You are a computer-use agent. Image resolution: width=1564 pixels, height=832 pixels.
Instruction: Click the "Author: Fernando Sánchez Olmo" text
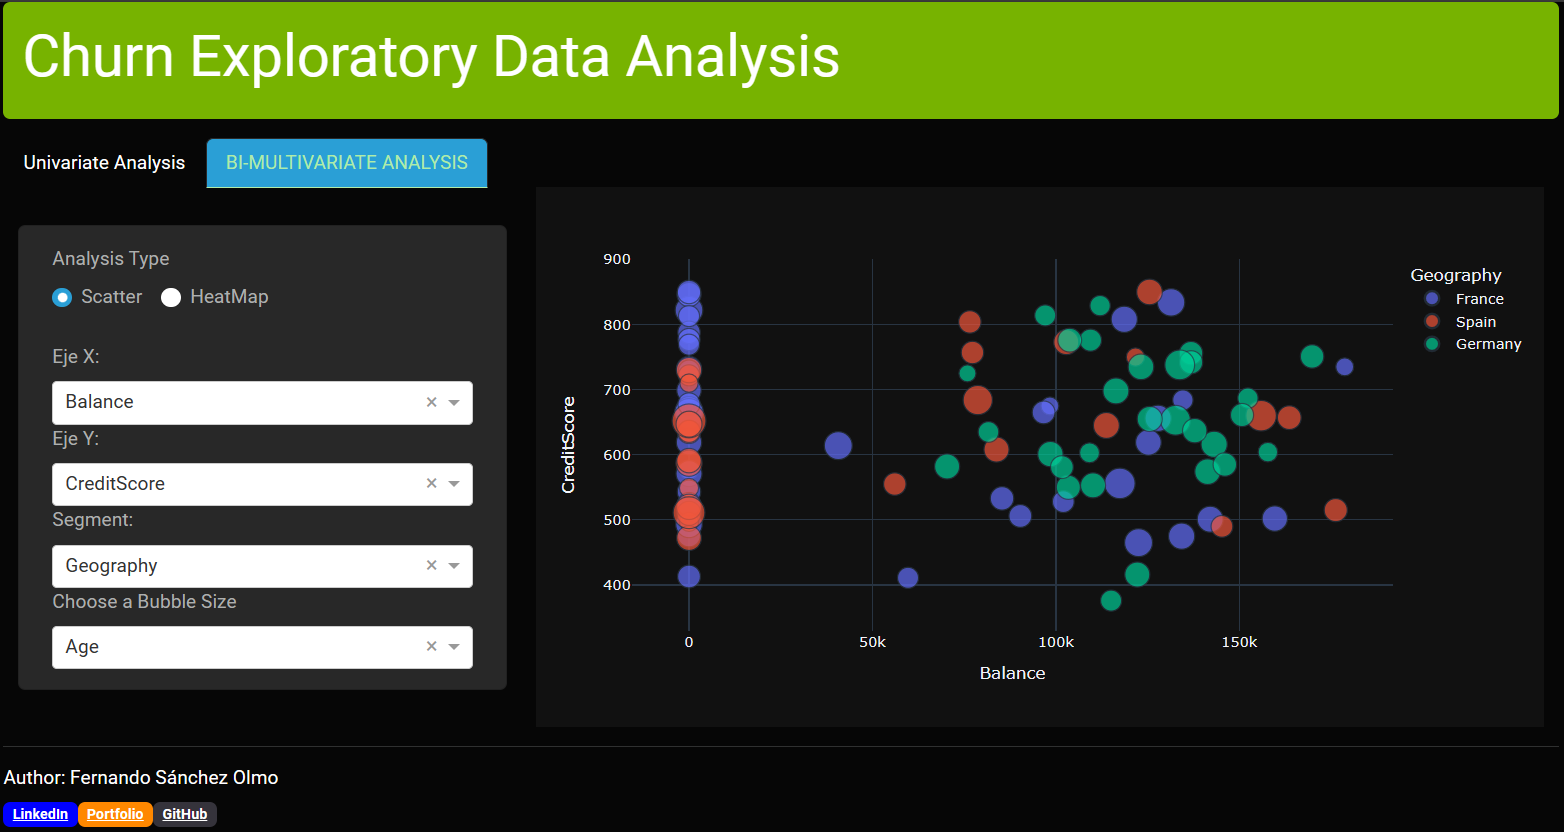click(x=141, y=778)
